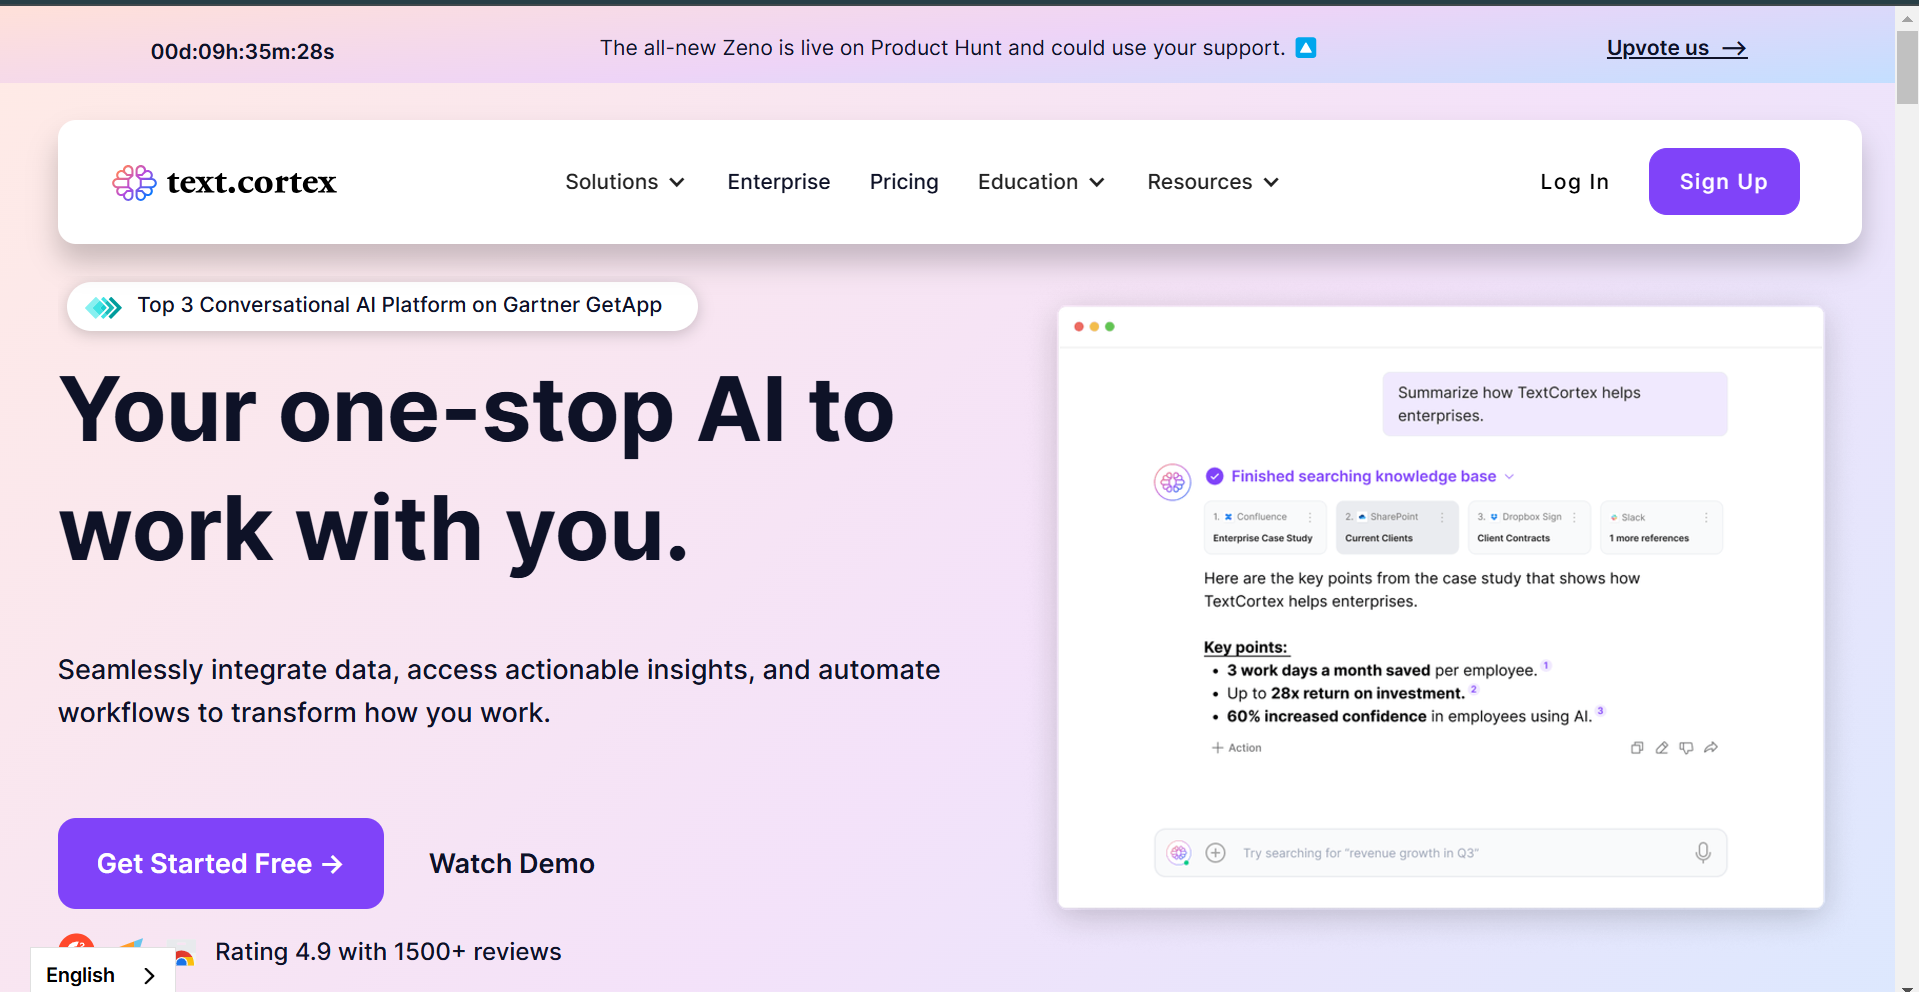The height and width of the screenshot is (992, 1919).
Task: Click the Product Hunt icon in the banner
Action: [x=1306, y=48]
